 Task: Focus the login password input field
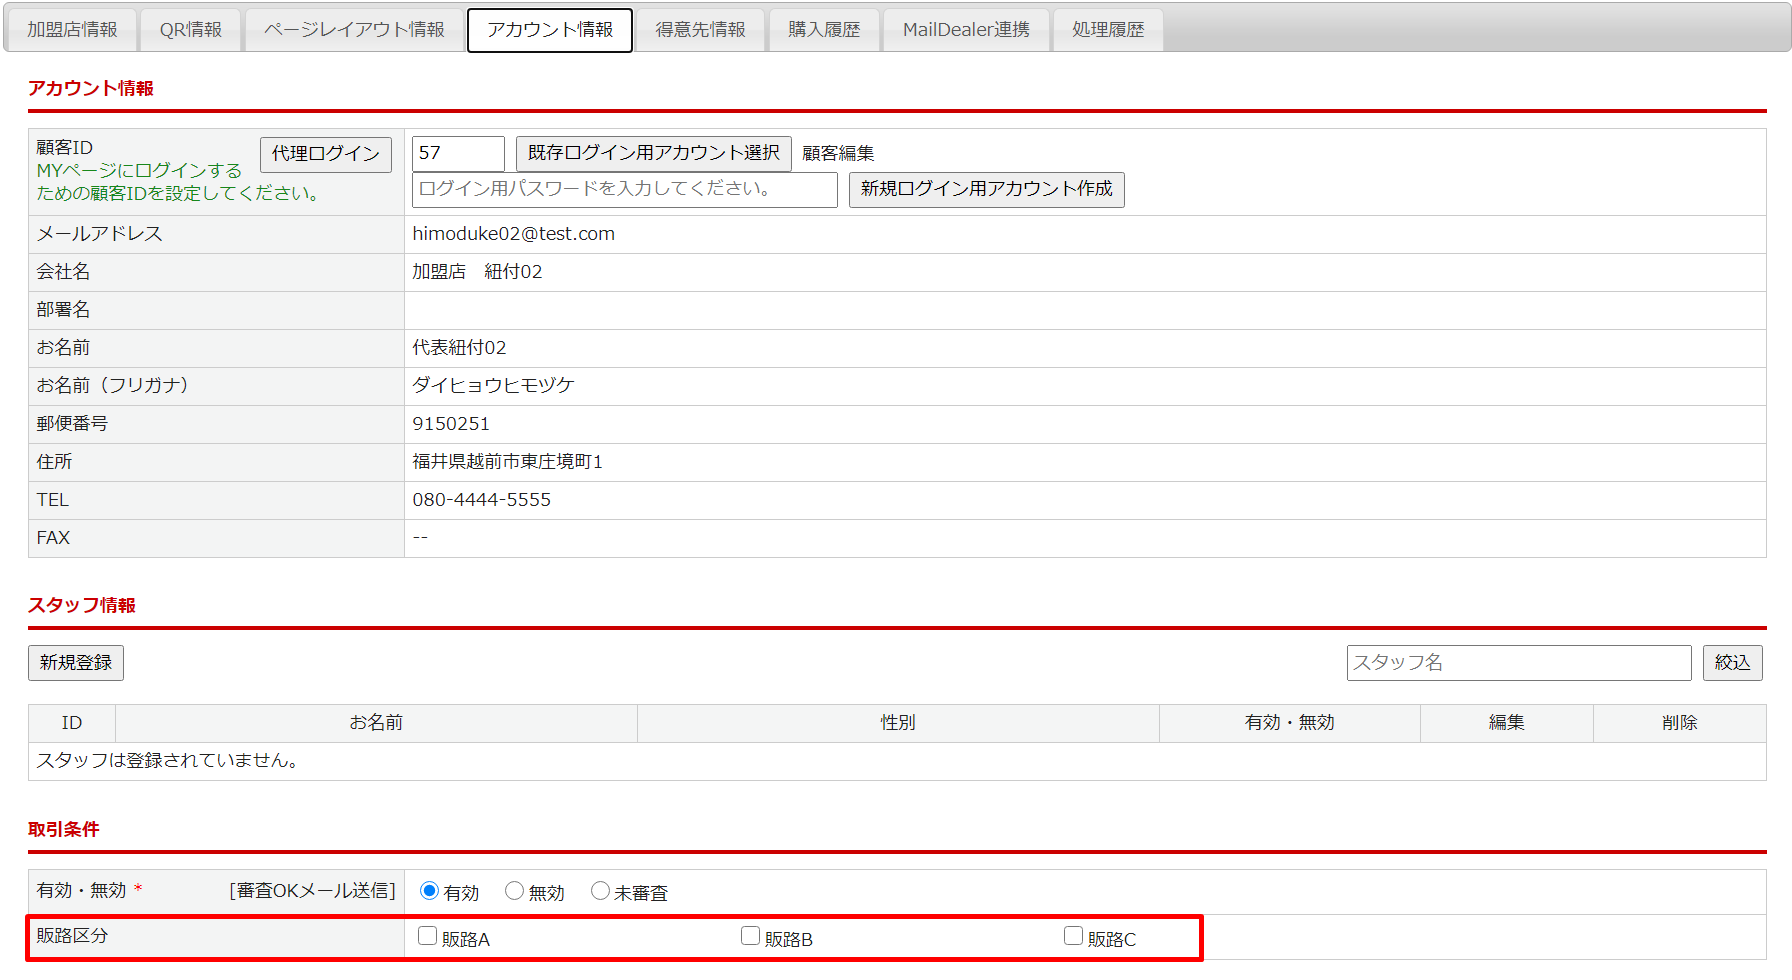pos(624,189)
